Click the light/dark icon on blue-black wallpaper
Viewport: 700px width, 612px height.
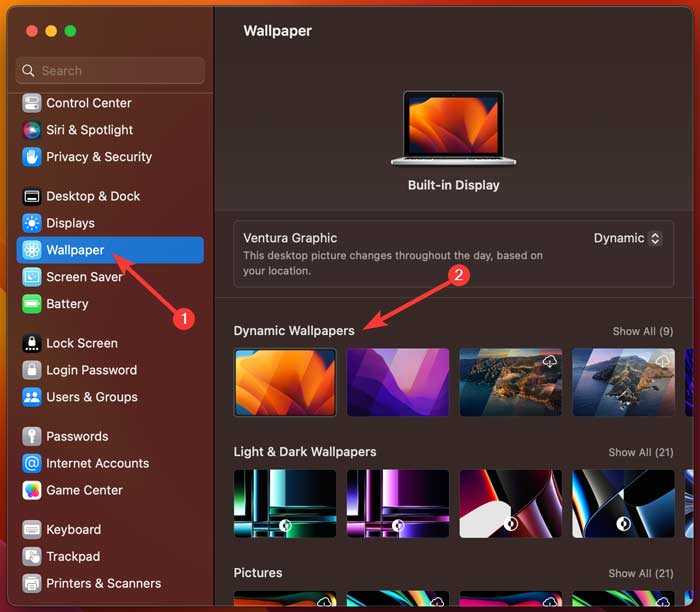pos(624,523)
